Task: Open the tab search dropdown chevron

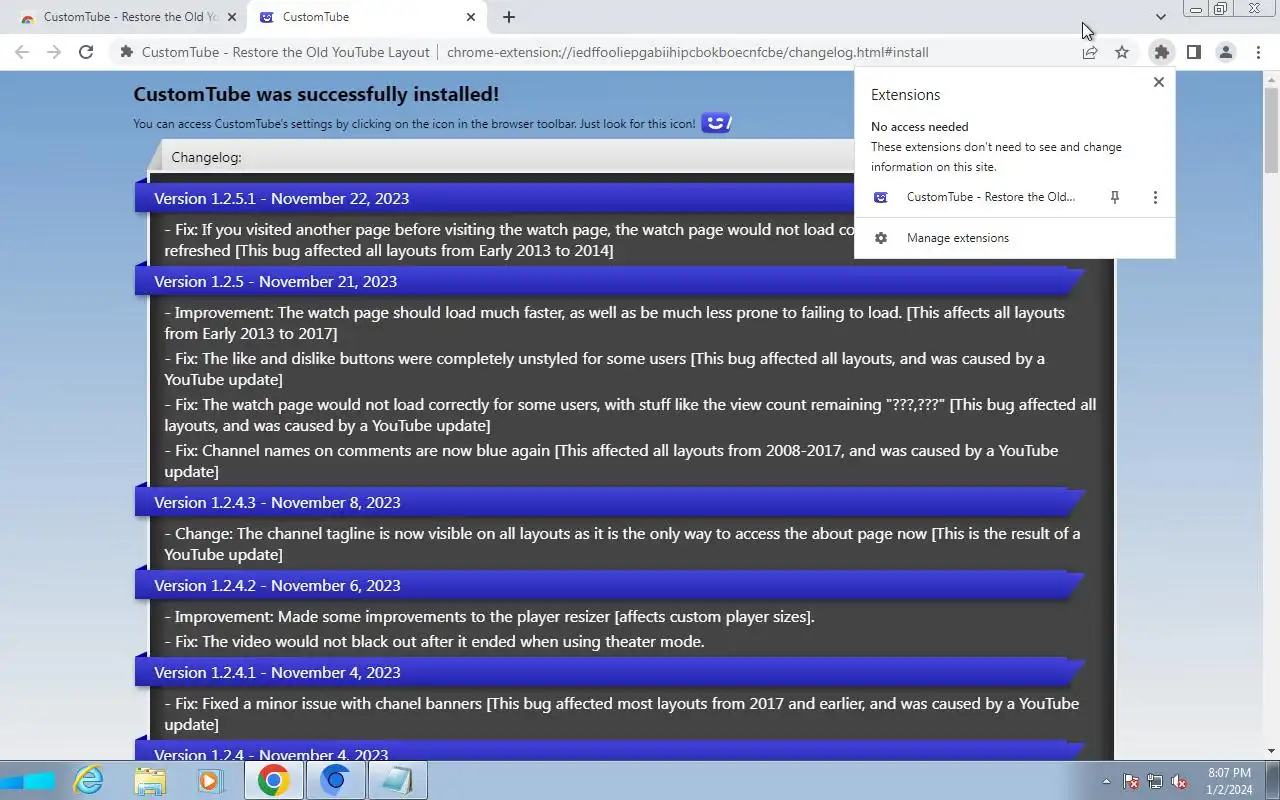Action: click(x=1160, y=17)
